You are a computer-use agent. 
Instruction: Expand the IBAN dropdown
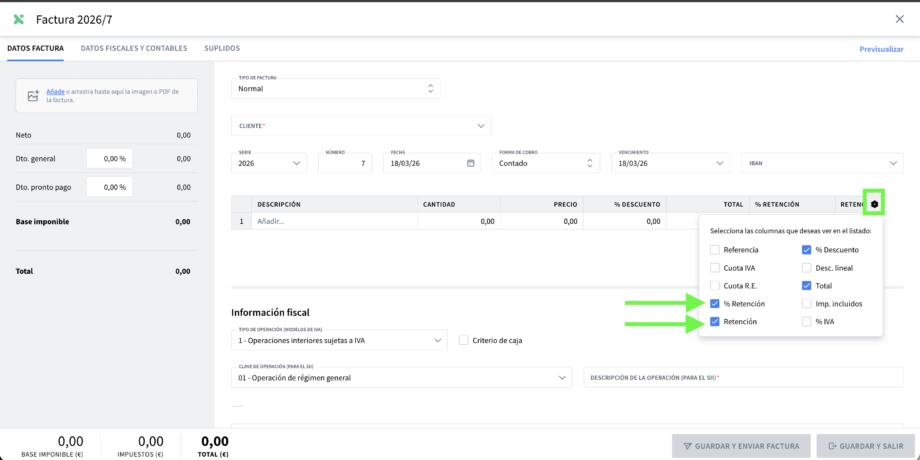(x=893, y=163)
